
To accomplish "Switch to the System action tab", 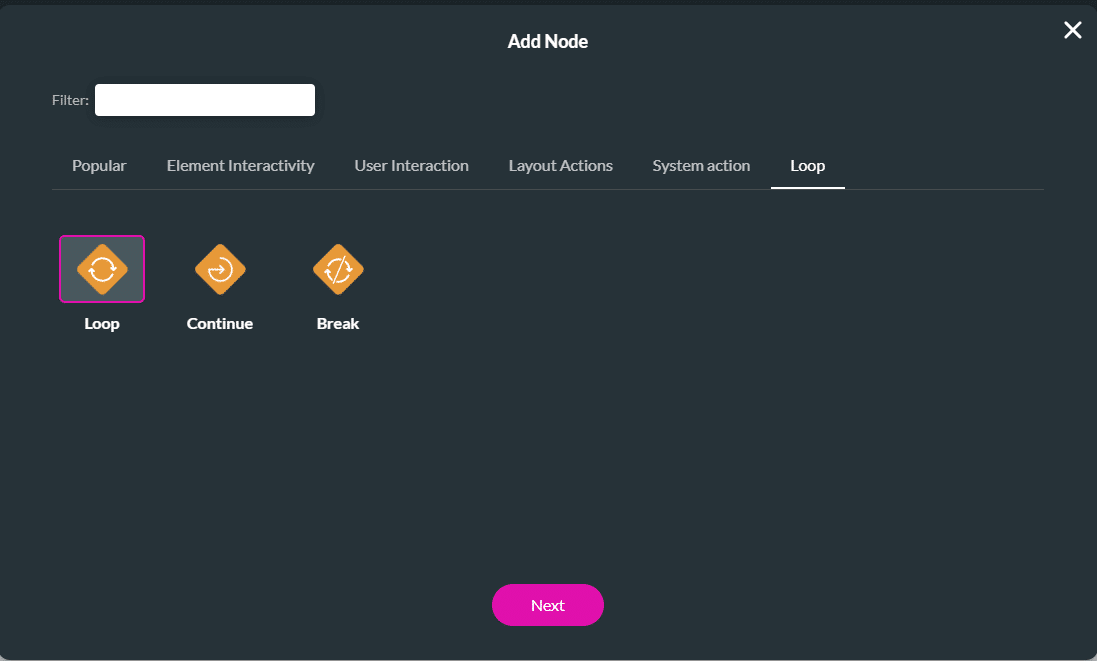I will coord(701,166).
